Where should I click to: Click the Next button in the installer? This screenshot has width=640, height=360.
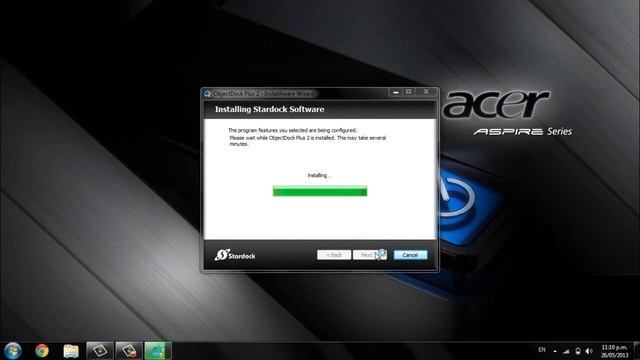tap(369, 255)
